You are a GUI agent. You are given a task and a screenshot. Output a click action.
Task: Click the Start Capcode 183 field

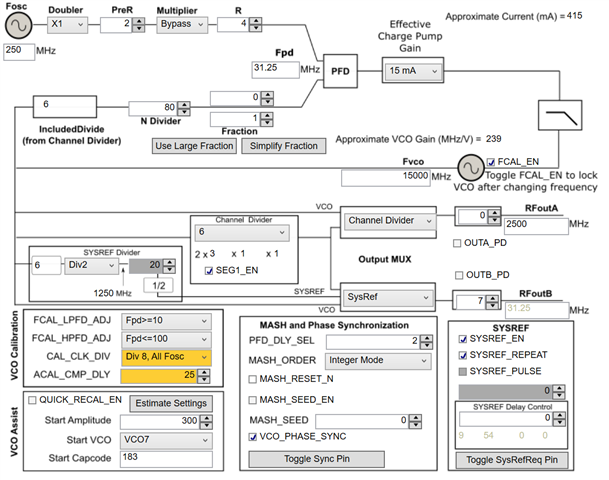pyautogui.click(x=166, y=459)
